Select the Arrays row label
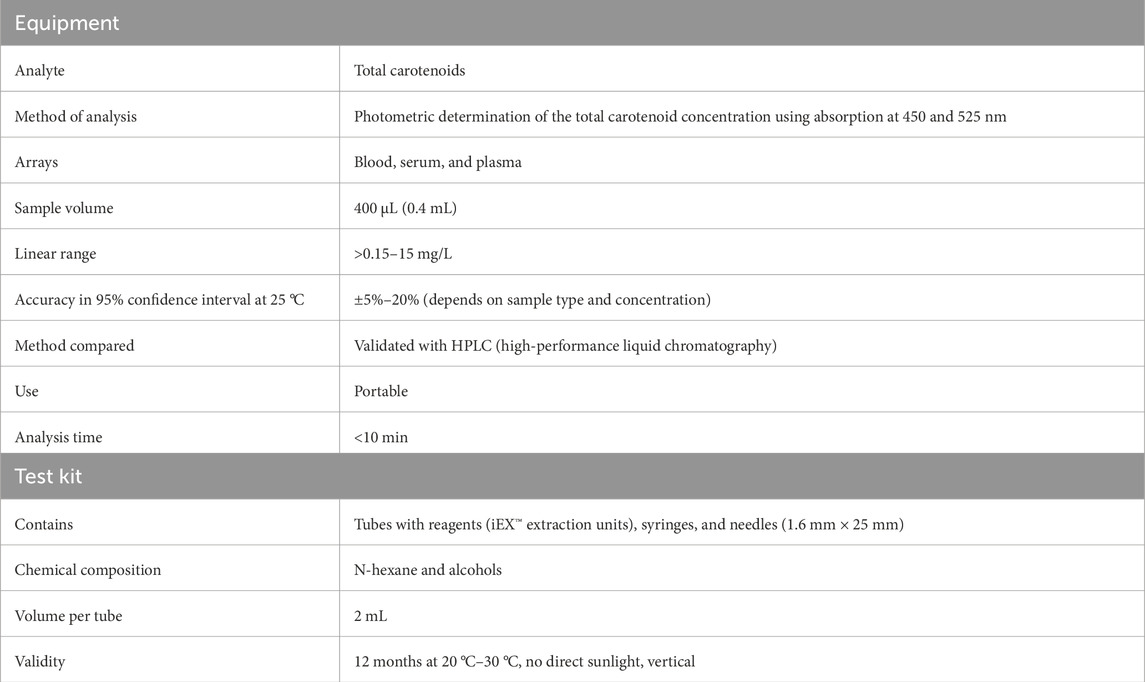 (x=36, y=162)
